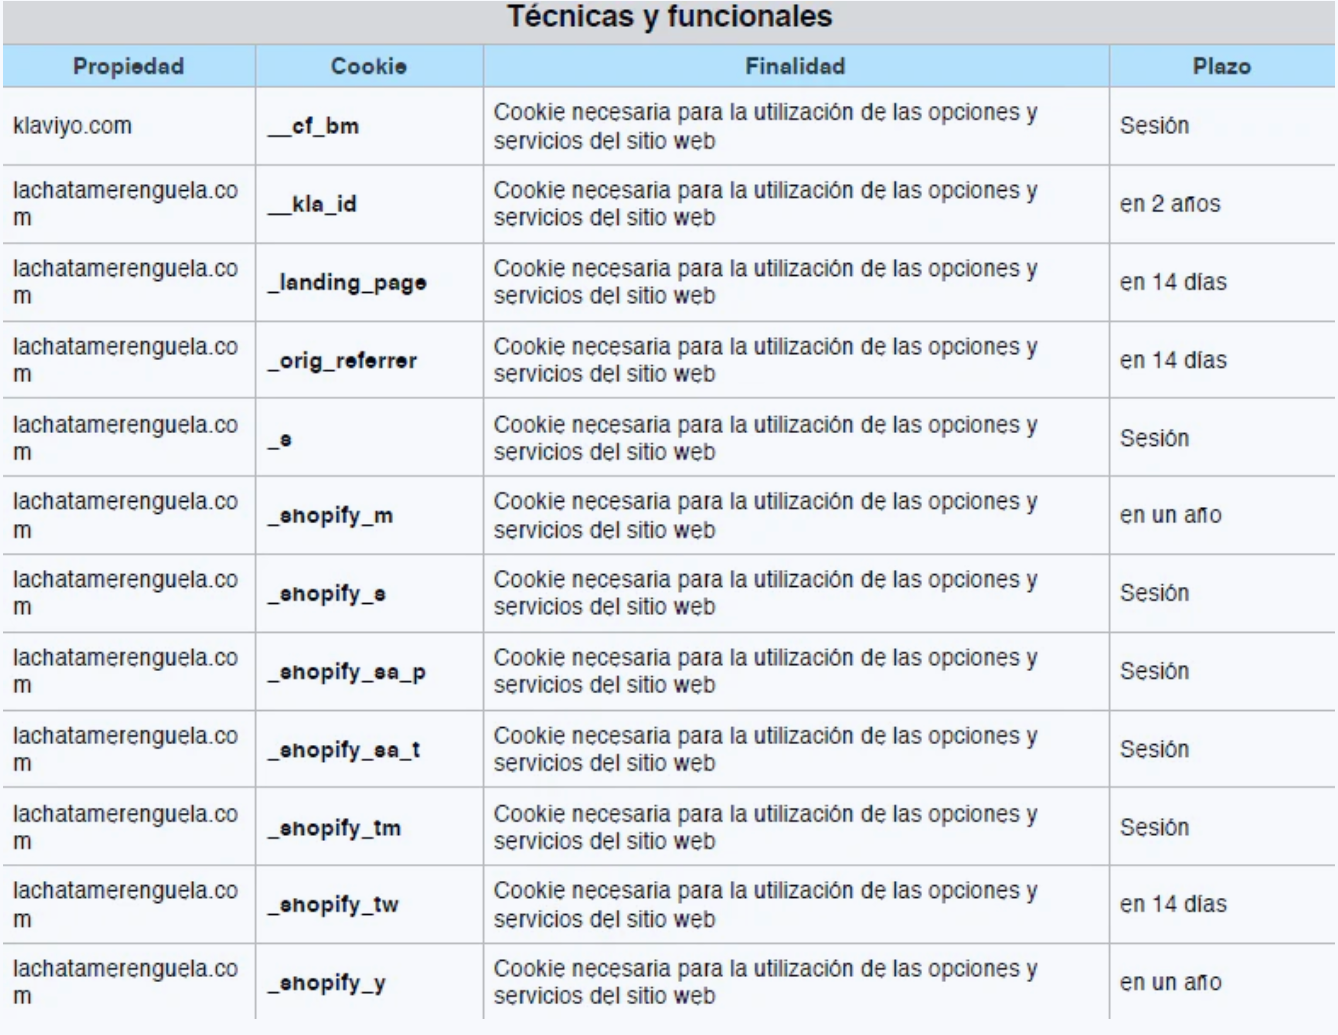Click the "Técnicas y funcionales" table title
Image resolution: width=1338 pixels, height=1035 pixels.
(669, 17)
